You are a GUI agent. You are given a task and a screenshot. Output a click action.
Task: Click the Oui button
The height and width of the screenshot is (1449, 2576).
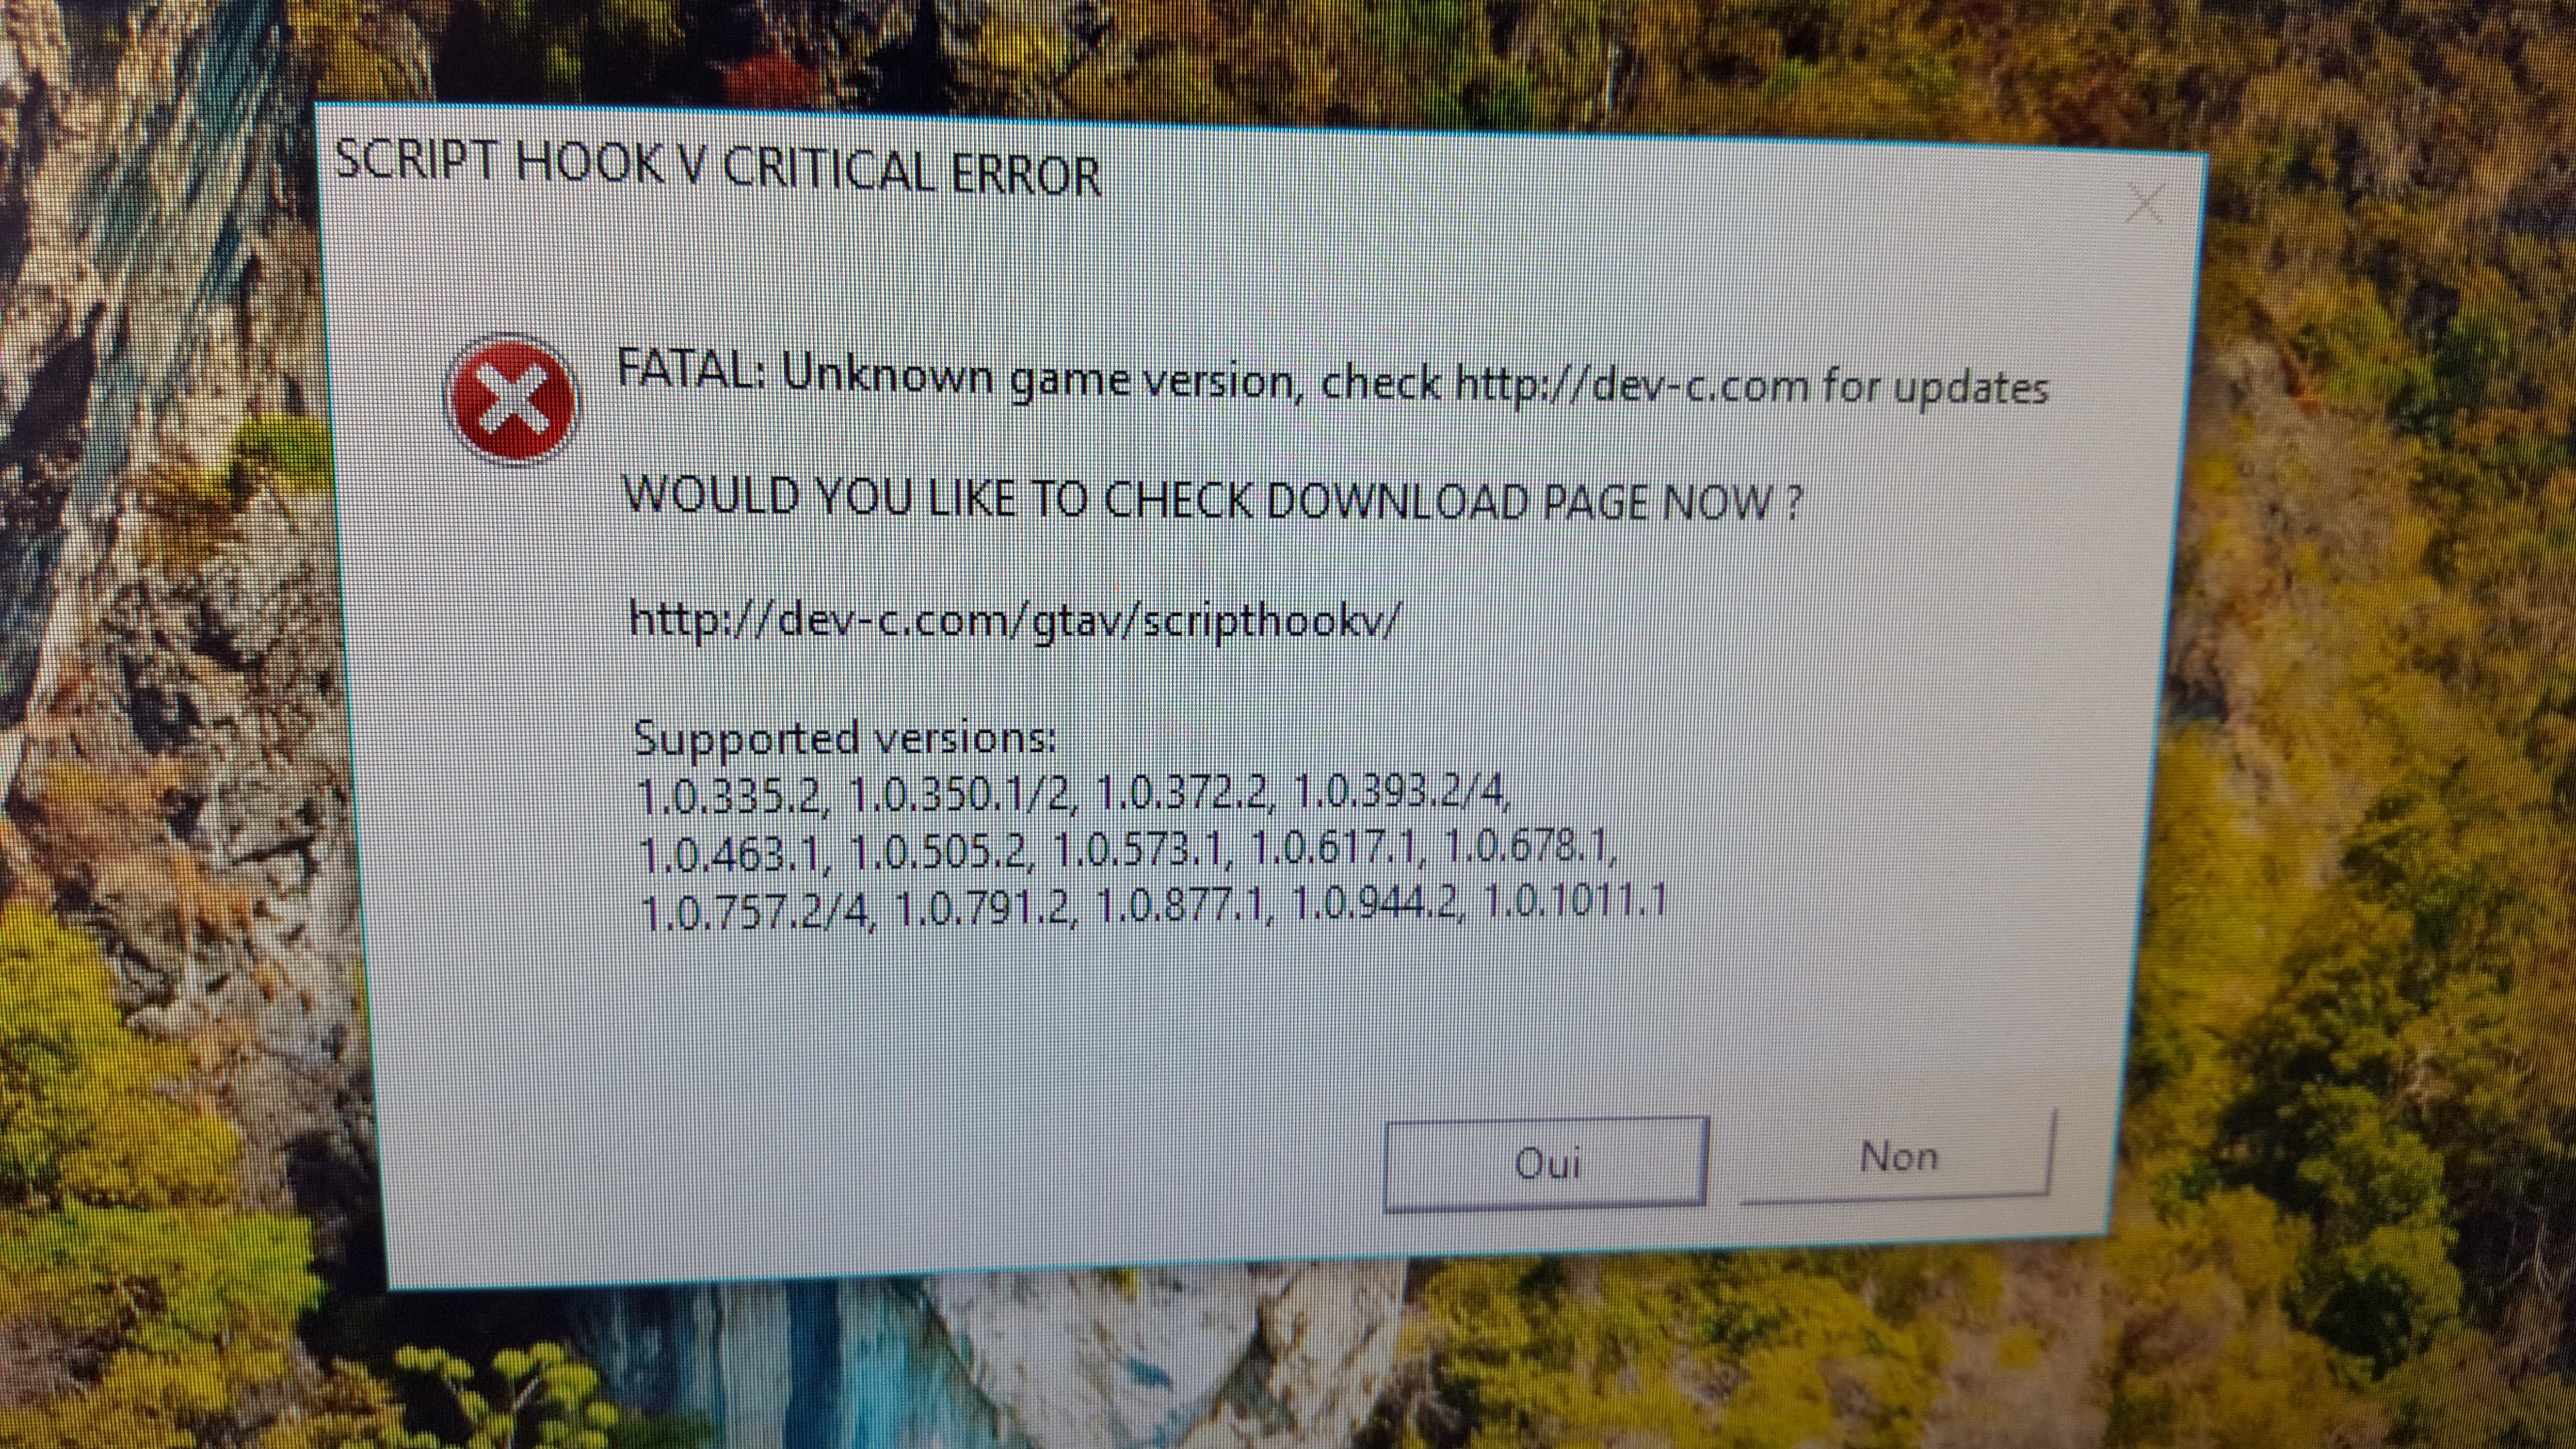coord(1545,1163)
